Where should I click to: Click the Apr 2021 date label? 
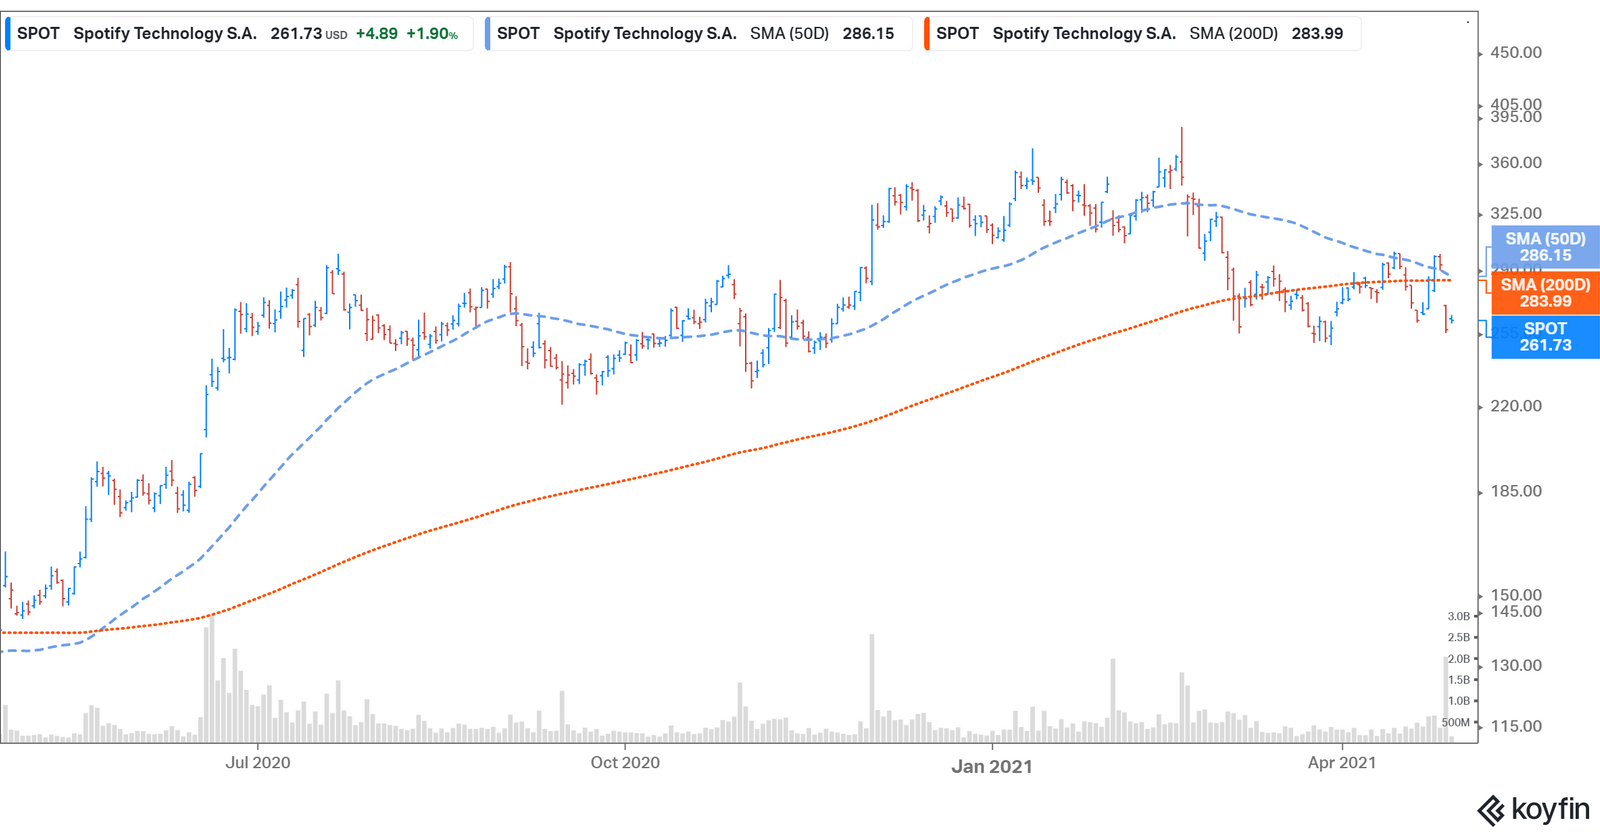(x=1342, y=762)
